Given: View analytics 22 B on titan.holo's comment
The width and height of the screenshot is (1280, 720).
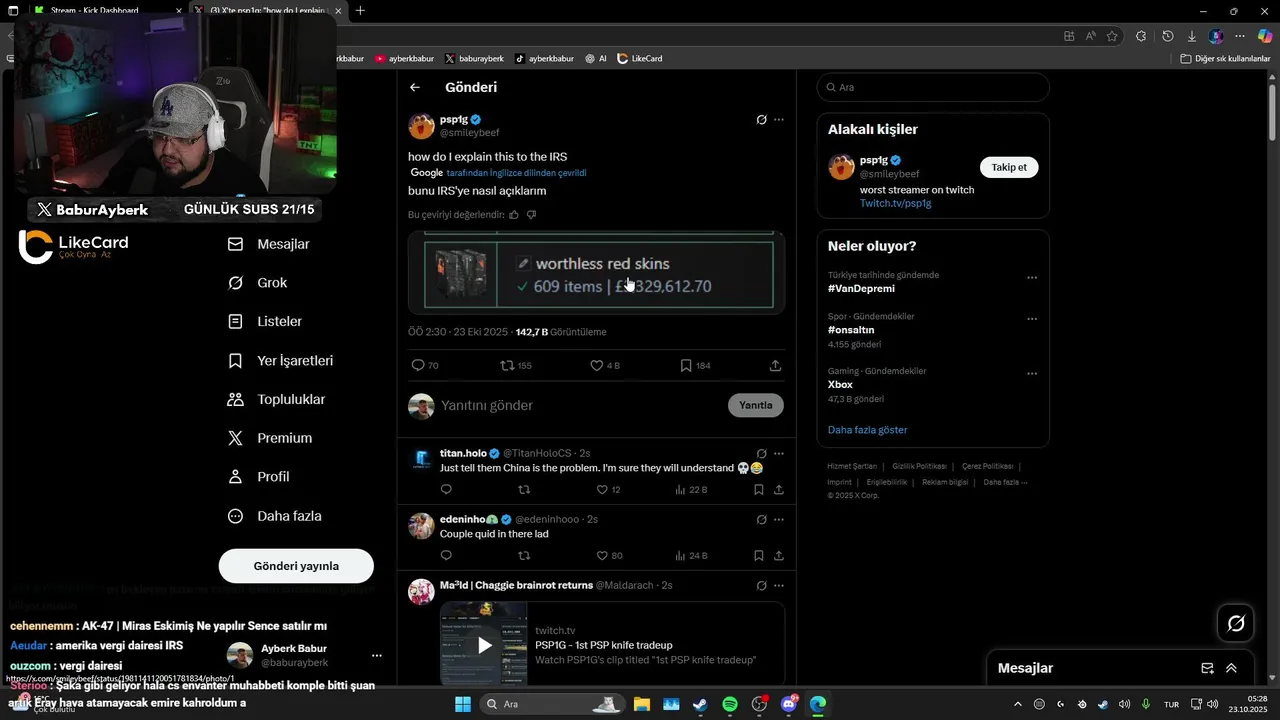Looking at the screenshot, I should point(691,490).
